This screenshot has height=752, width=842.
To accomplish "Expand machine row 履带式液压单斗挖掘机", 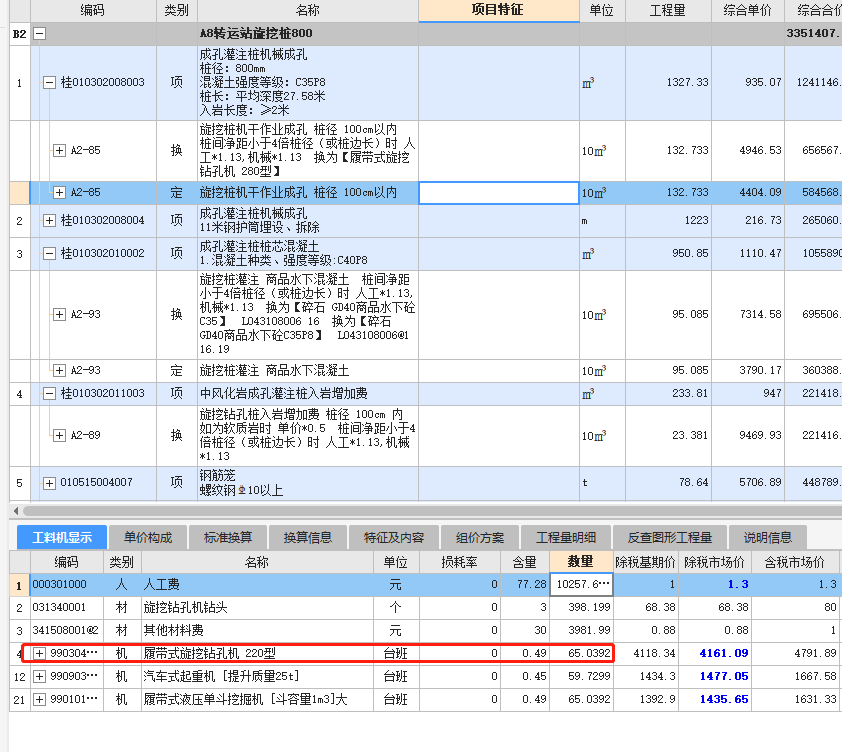I will click(39, 699).
